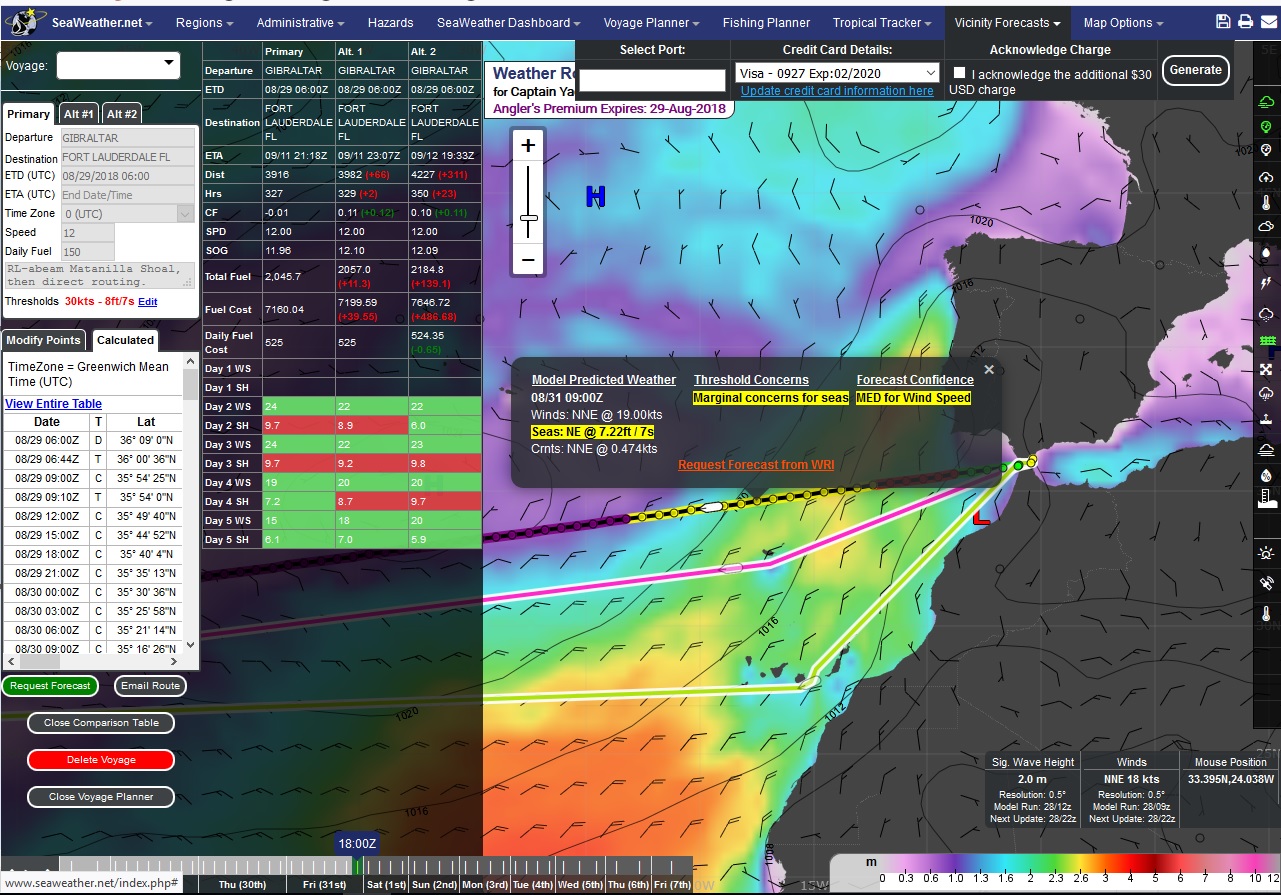Select the Calculated tab

pos(125,340)
